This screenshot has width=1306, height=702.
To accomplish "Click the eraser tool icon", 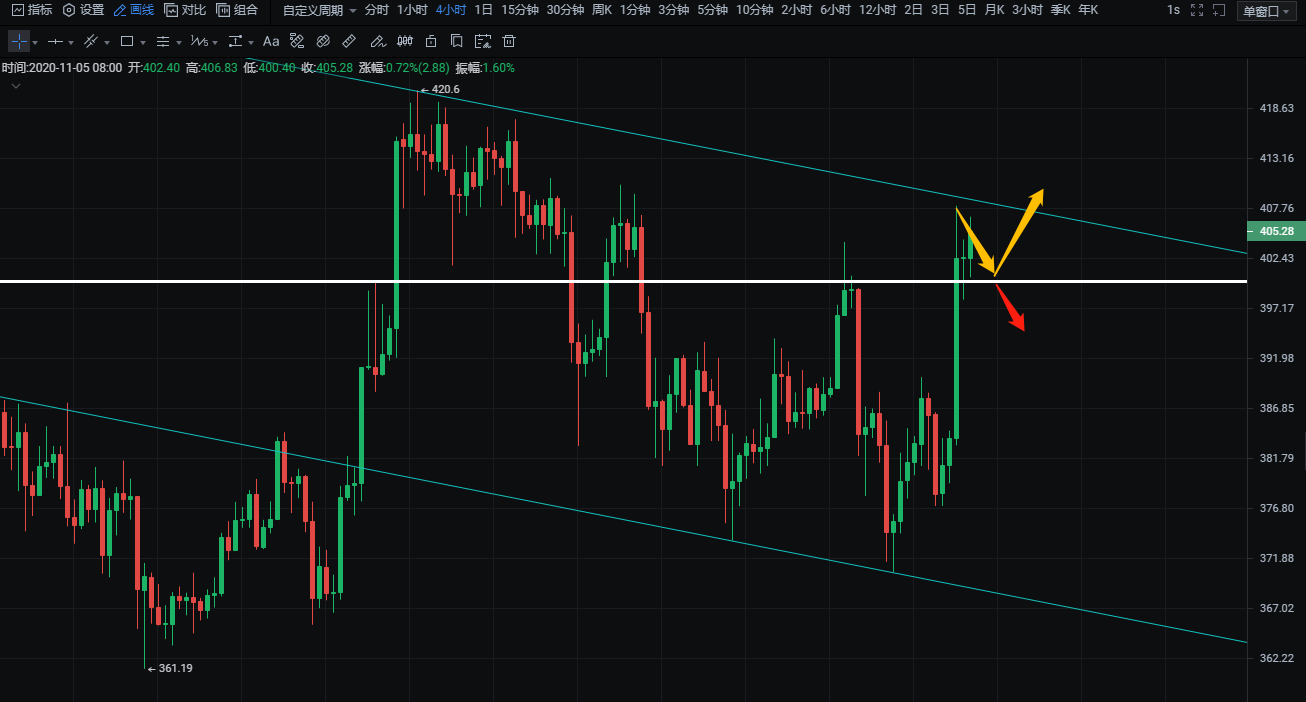I will pyautogui.click(x=323, y=42).
